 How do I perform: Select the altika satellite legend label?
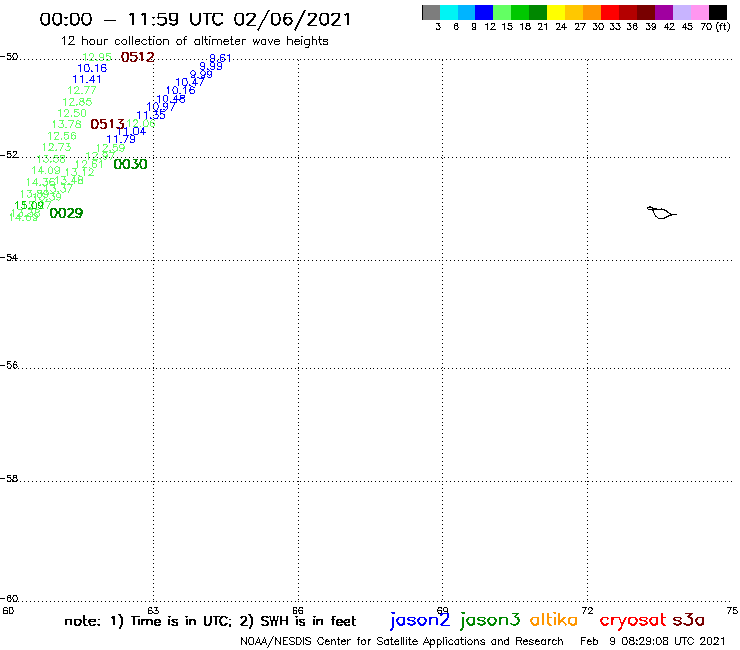coord(554,620)
